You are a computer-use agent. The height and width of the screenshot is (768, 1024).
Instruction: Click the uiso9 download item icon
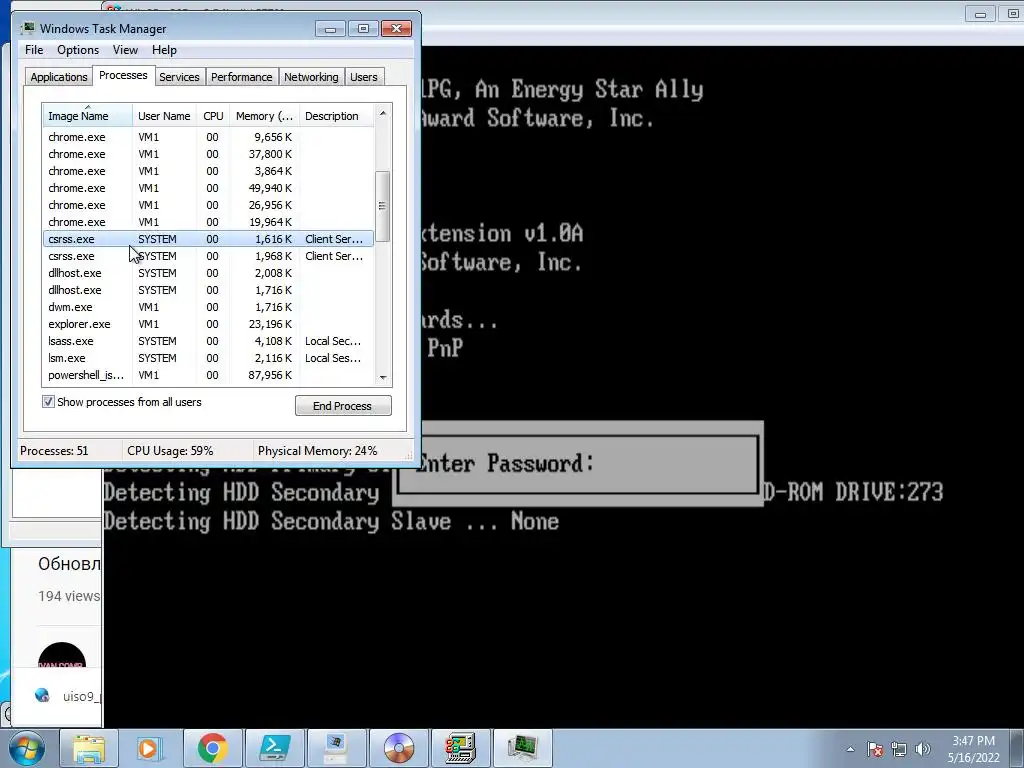coord(42,696)
